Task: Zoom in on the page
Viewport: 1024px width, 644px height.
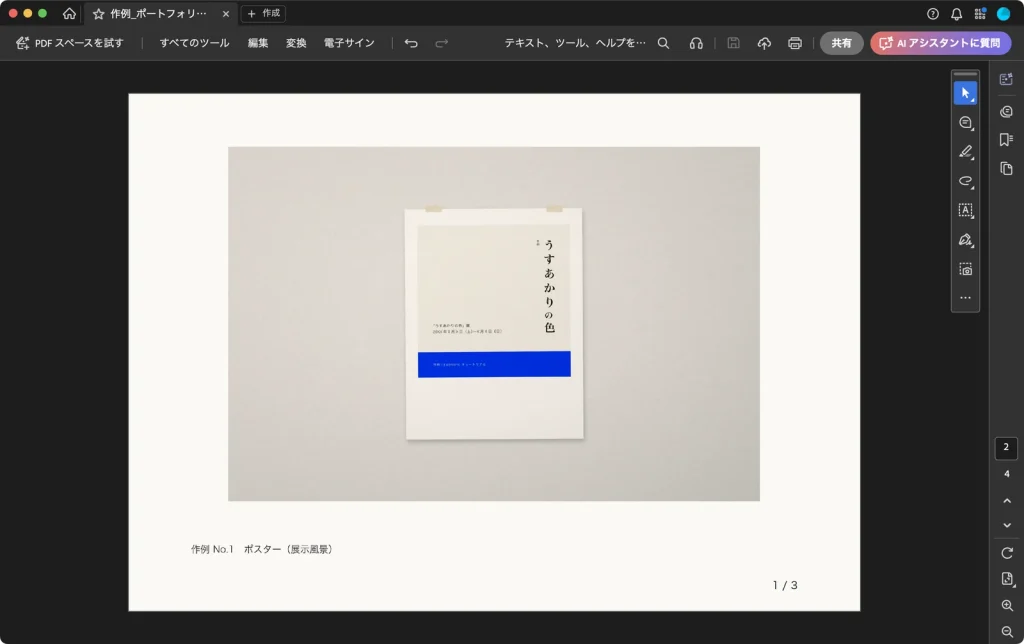Action: point(1006,605)
